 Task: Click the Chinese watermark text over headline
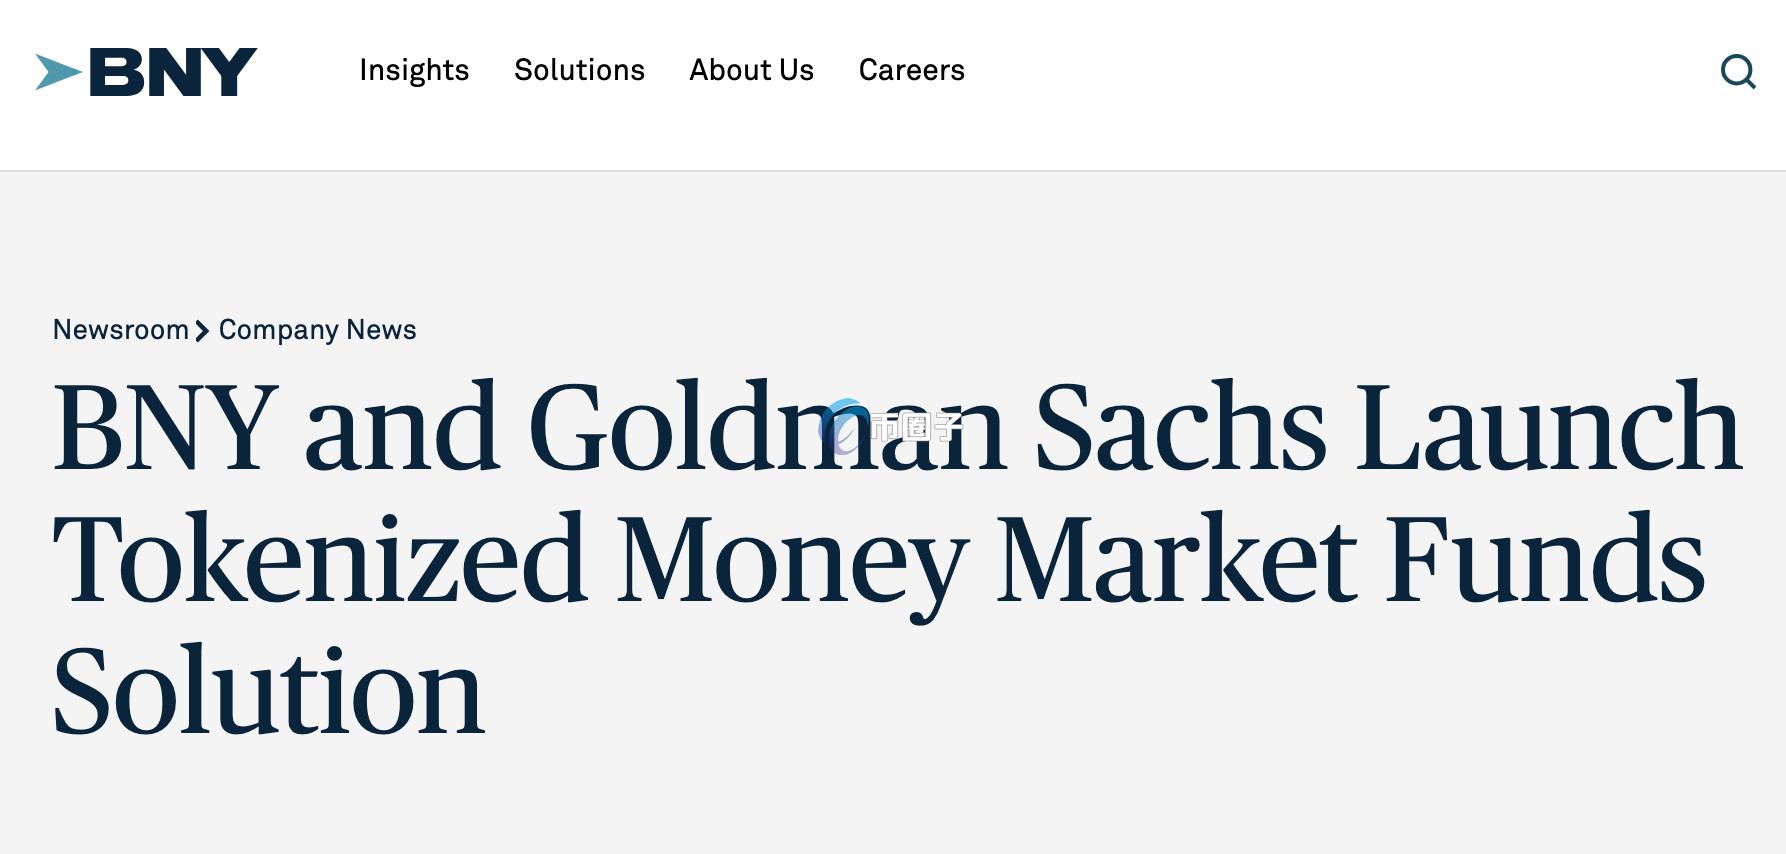914,427
